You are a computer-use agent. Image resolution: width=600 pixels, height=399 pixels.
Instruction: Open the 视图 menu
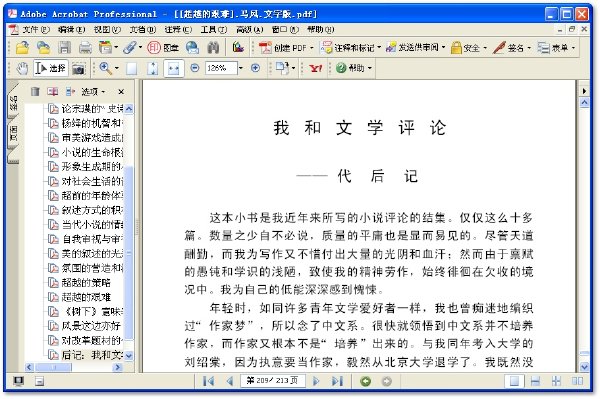point(107,29)
